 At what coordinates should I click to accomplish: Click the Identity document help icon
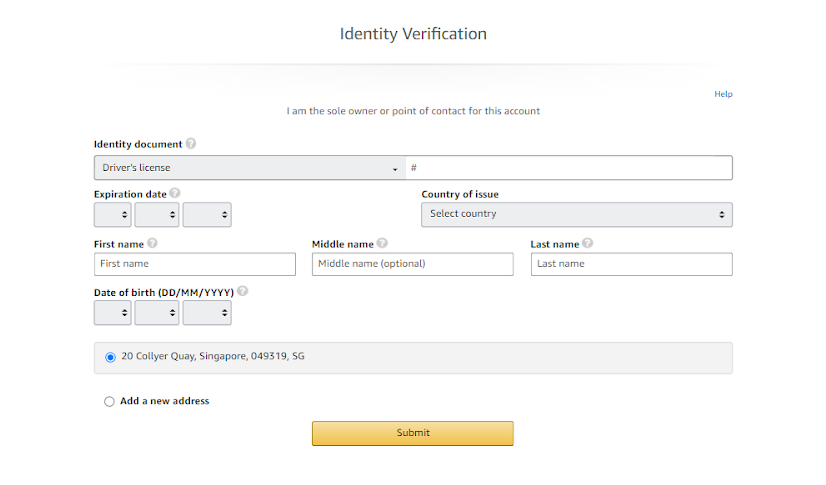191,143
